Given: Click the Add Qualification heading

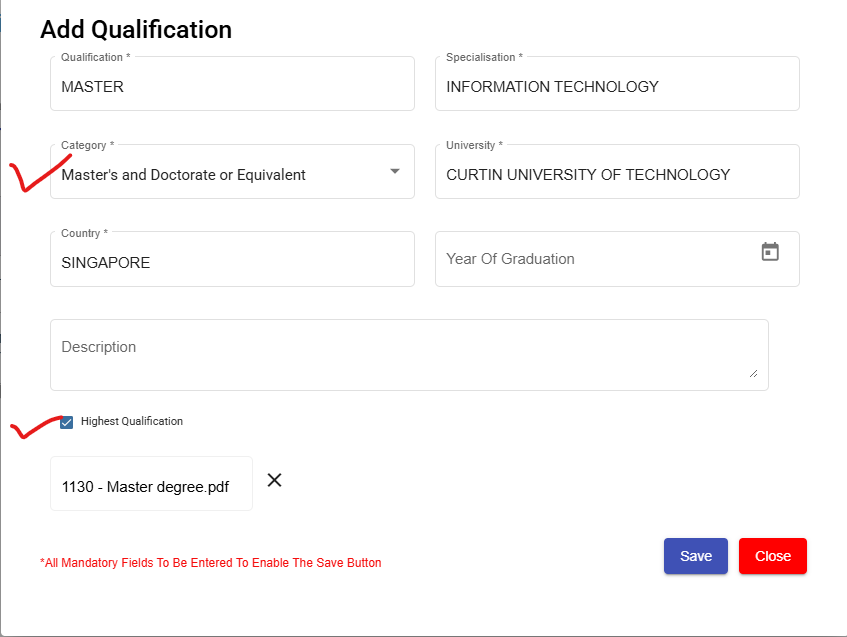Looking at the screenshot, I should (136, 30).
